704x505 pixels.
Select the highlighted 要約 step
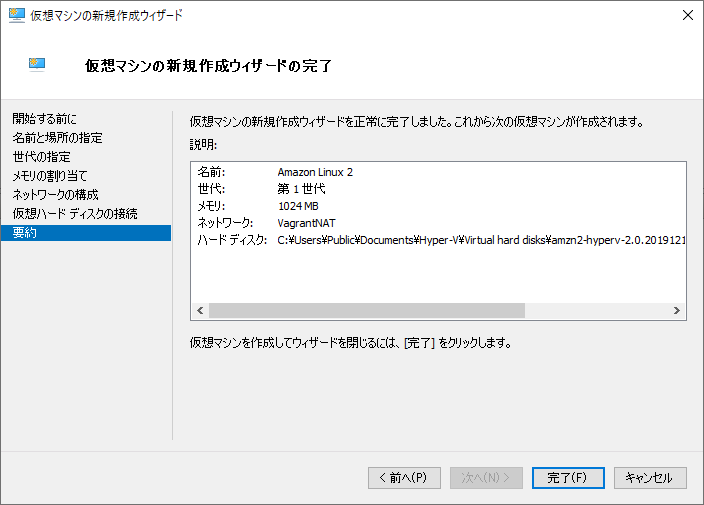(x=86, y=233)
